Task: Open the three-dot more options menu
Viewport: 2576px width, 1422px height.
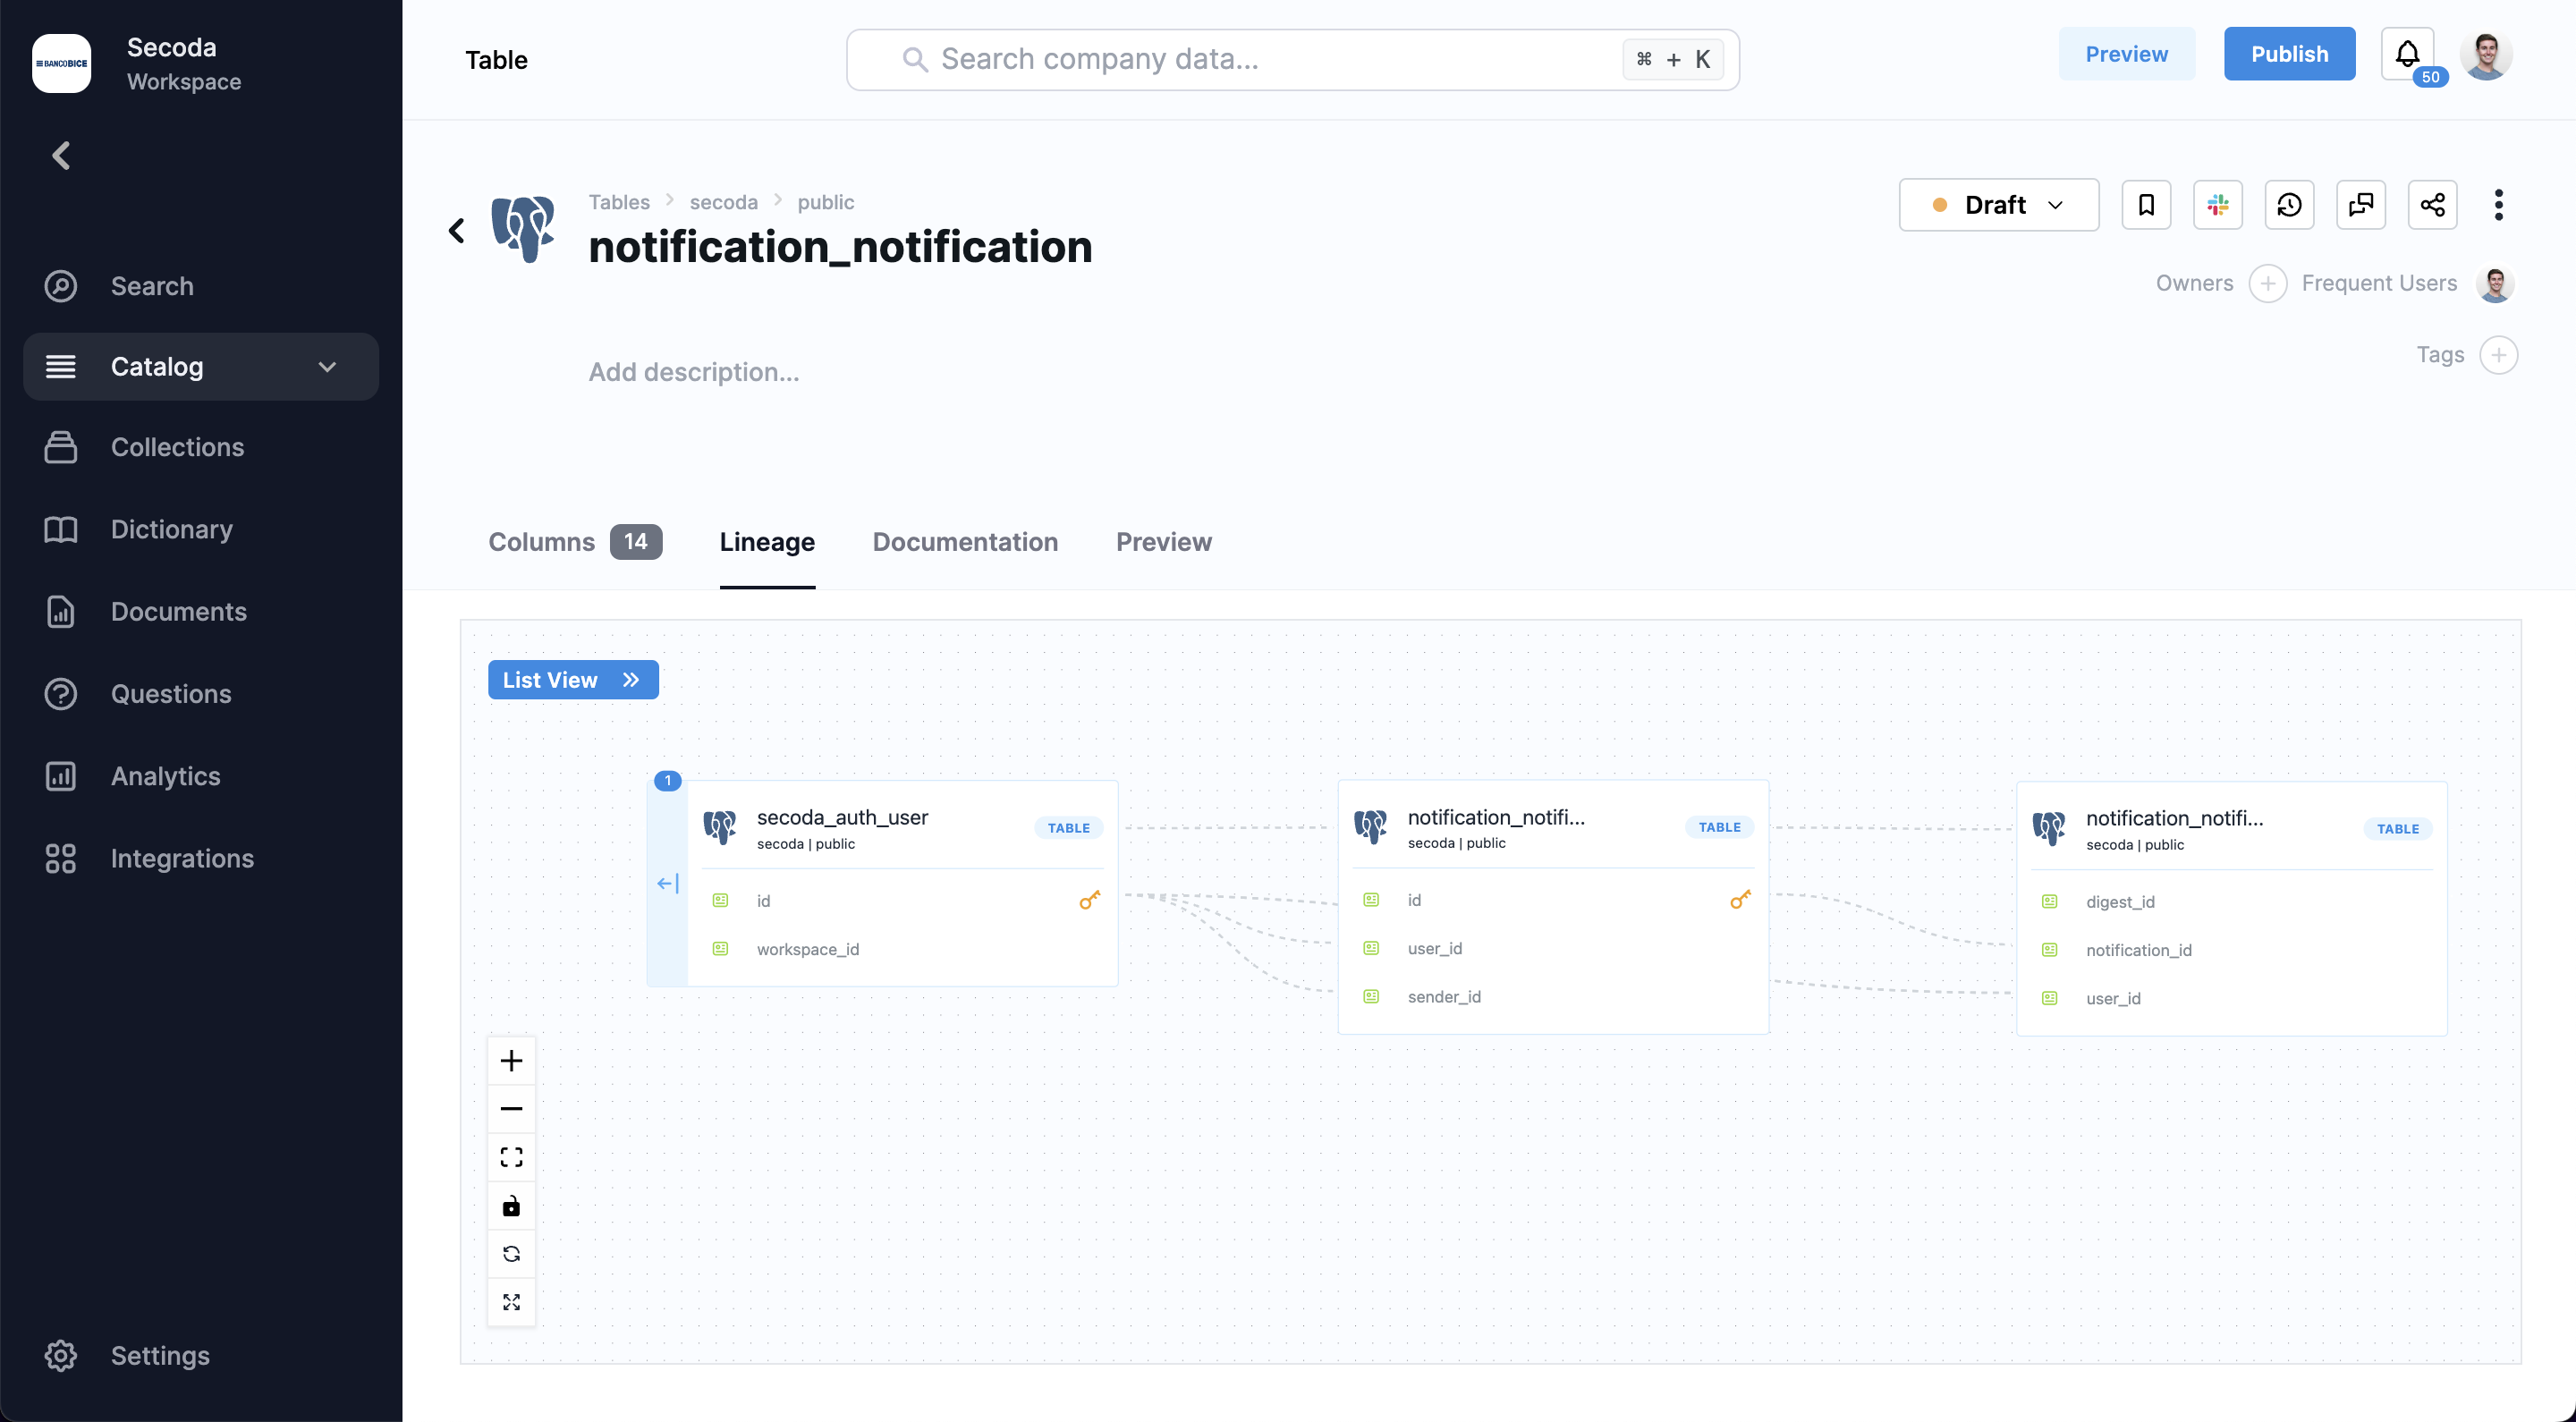Action: click(x=2498, y=205)
